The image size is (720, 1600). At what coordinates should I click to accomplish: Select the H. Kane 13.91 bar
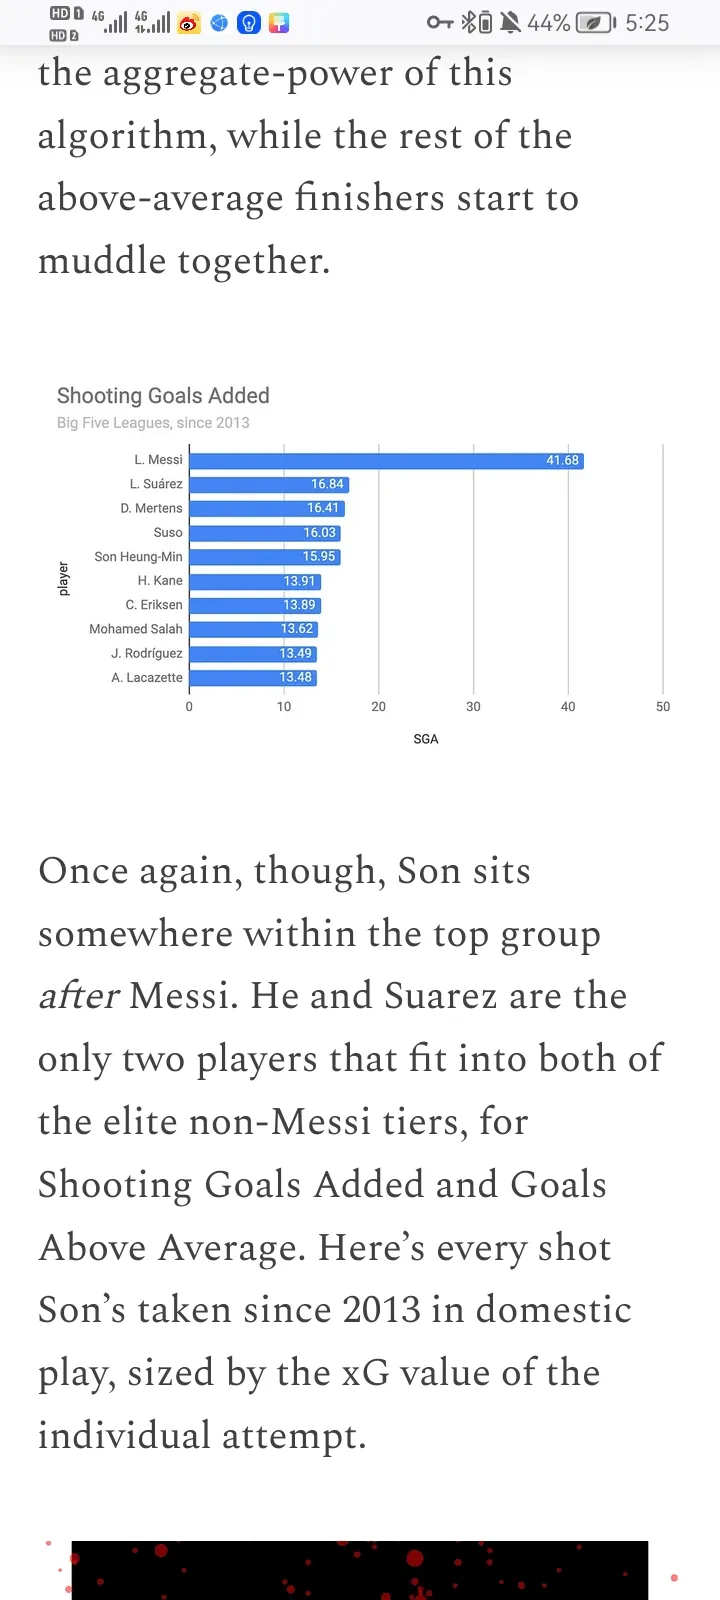254,581
